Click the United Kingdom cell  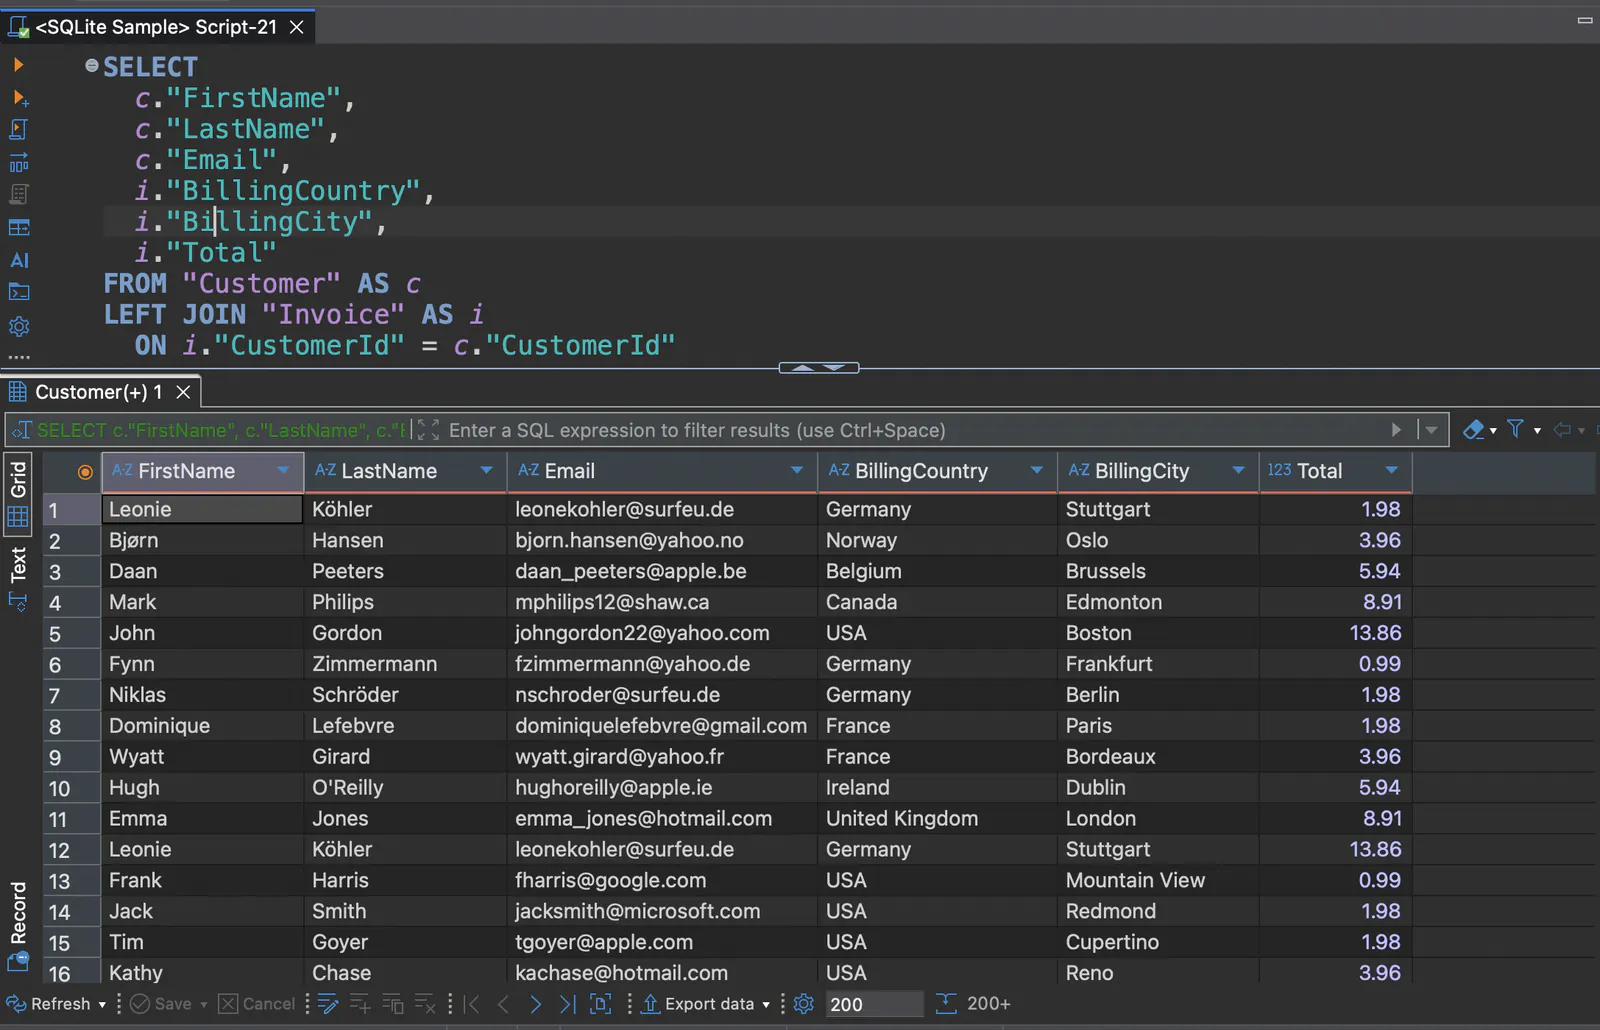pyautogui.click(x=937, y=818)
